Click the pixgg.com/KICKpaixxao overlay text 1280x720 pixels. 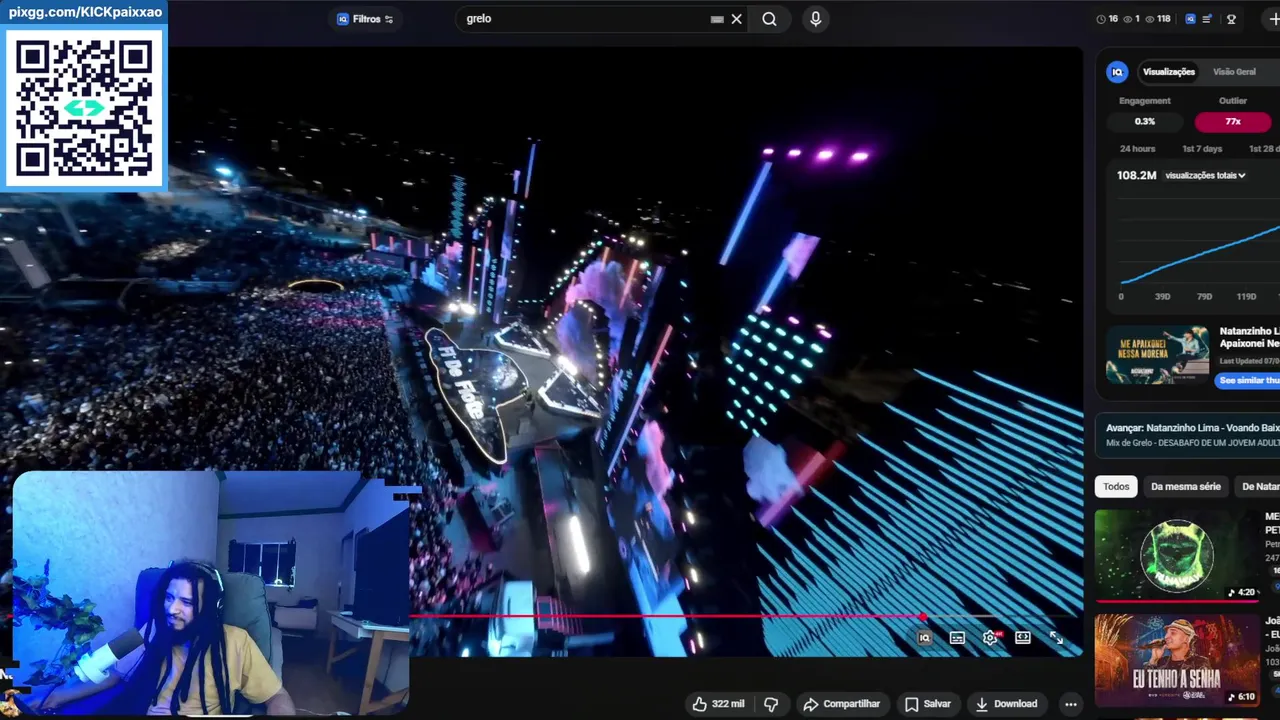[84, 12]
